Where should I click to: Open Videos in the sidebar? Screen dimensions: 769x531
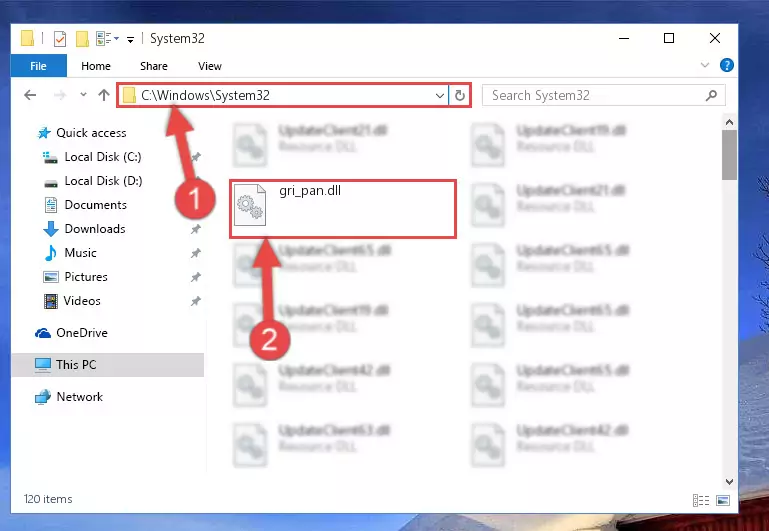click(82, 301)
